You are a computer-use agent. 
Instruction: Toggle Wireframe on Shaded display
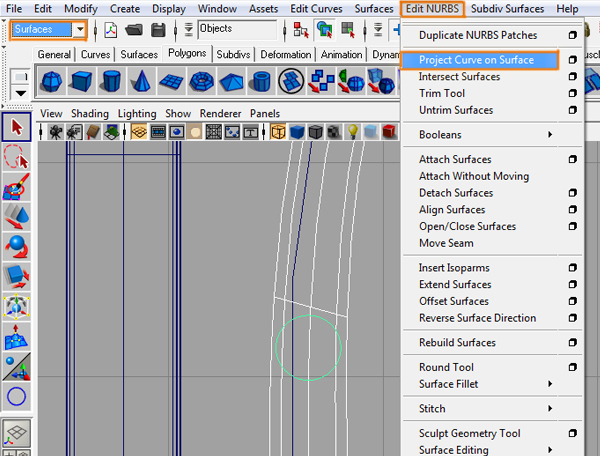pyautogui.click(x=315, y=132)
